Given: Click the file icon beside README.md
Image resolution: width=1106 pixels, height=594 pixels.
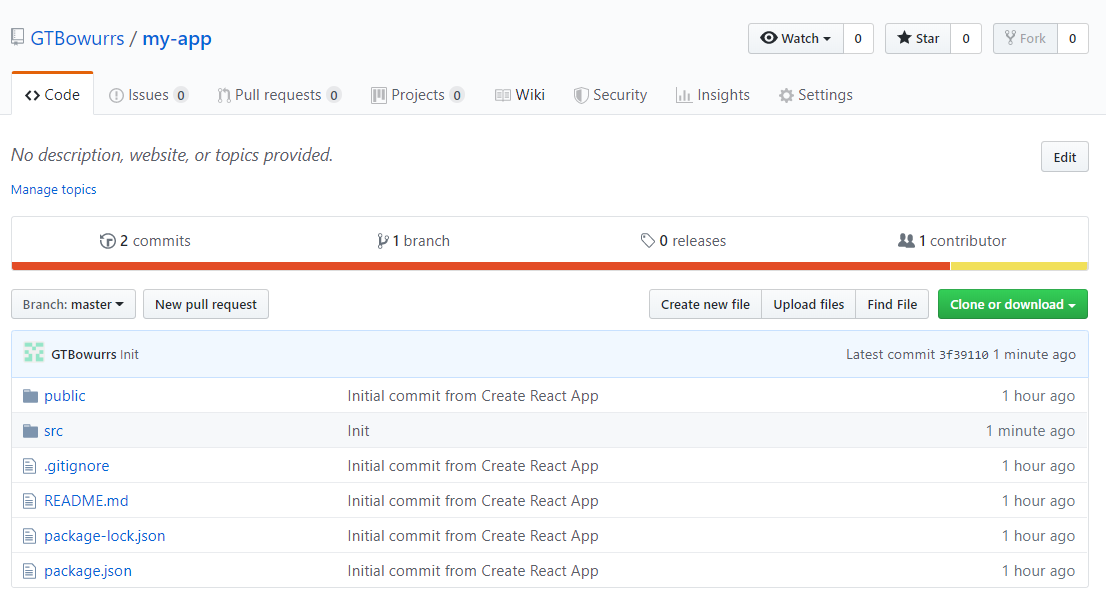Looking at the screenshot, I should (x=29, y=502).
